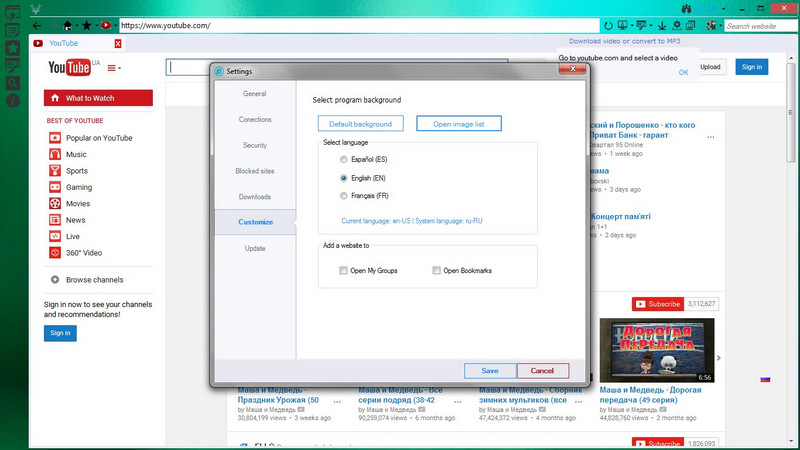Click the page vertical scrollbar
Viewport: 800px width, 450px height.
click(790, 113)
